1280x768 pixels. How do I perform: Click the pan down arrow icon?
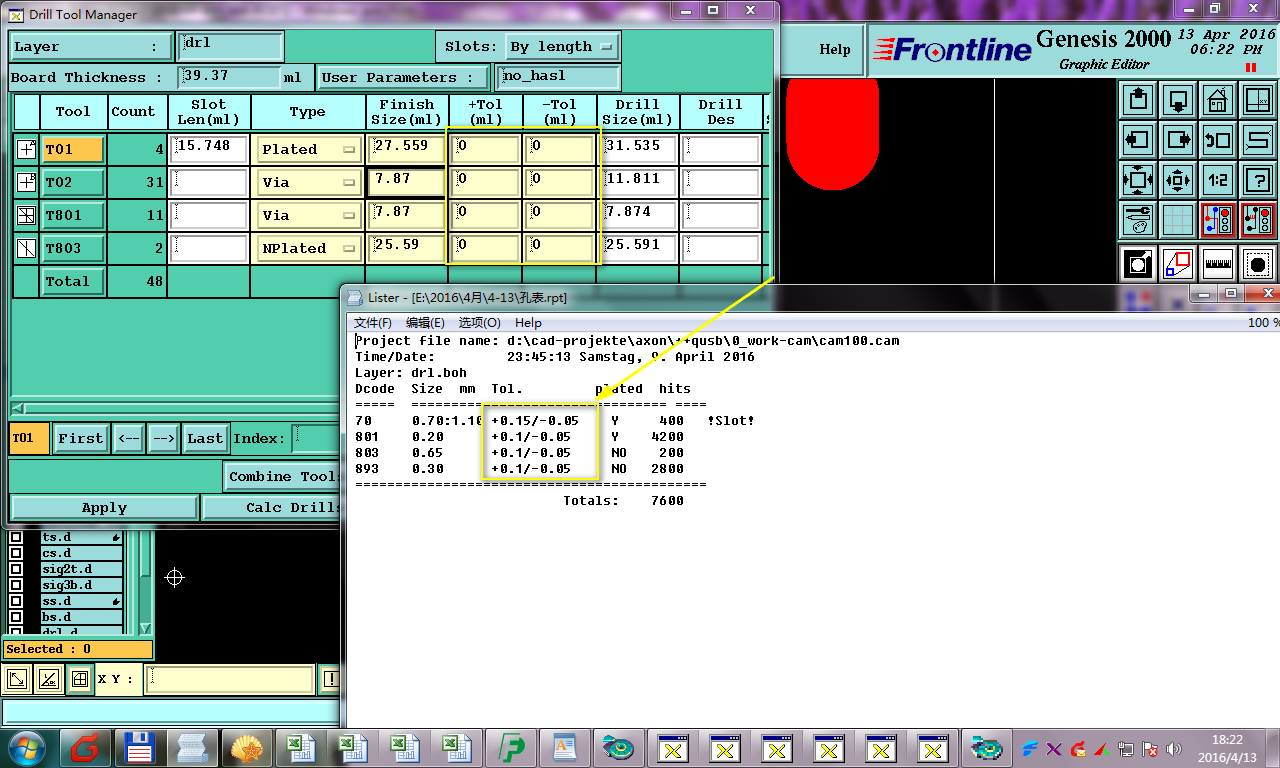[x=1178, y=101]
